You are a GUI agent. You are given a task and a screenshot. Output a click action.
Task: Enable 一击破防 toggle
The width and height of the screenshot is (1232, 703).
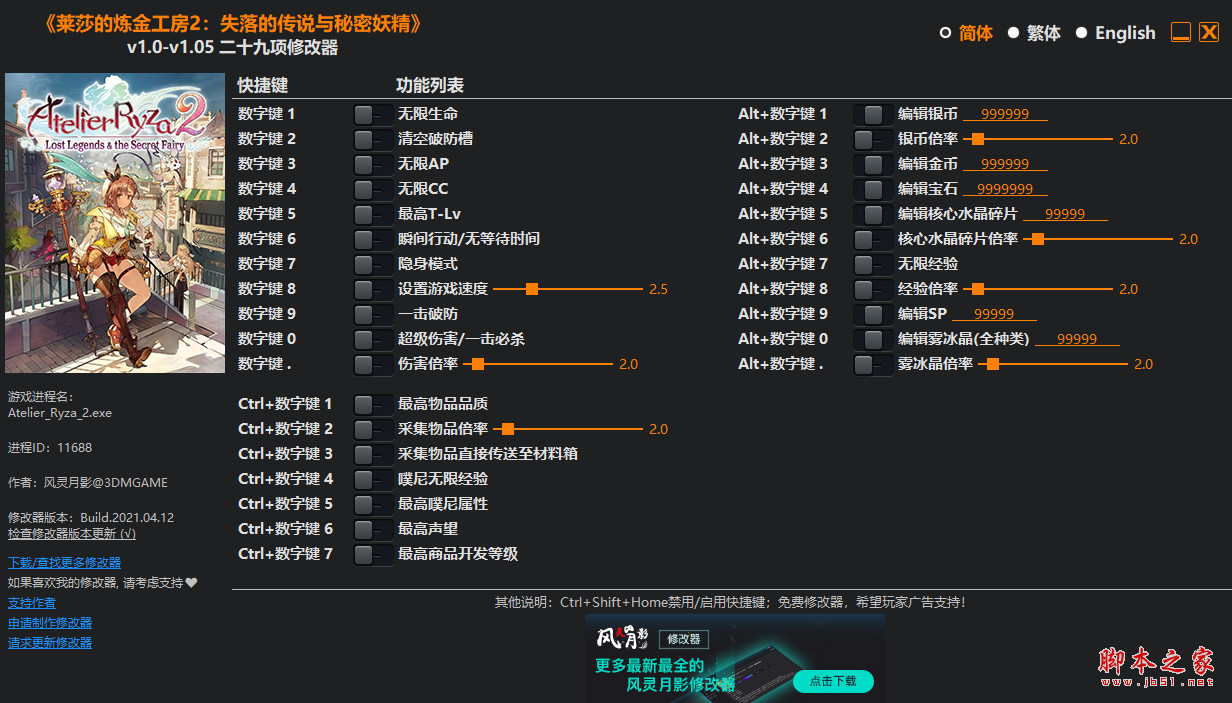373,314
